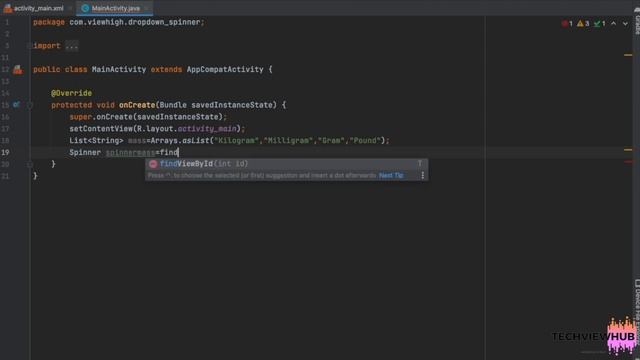Image resolution: width=640 pixels, height=360 pixels.
Task: Click the "Kilogram" string literal
Action: [x=237, y=140]
